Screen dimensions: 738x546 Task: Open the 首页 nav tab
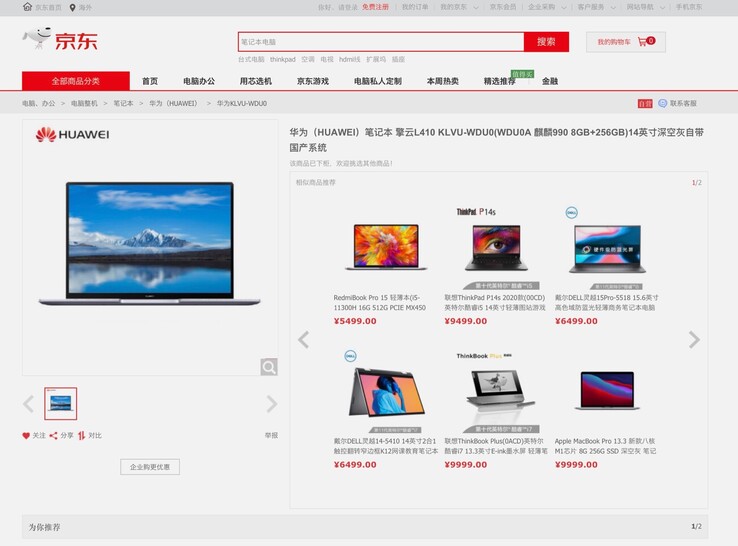click(150, 81)
